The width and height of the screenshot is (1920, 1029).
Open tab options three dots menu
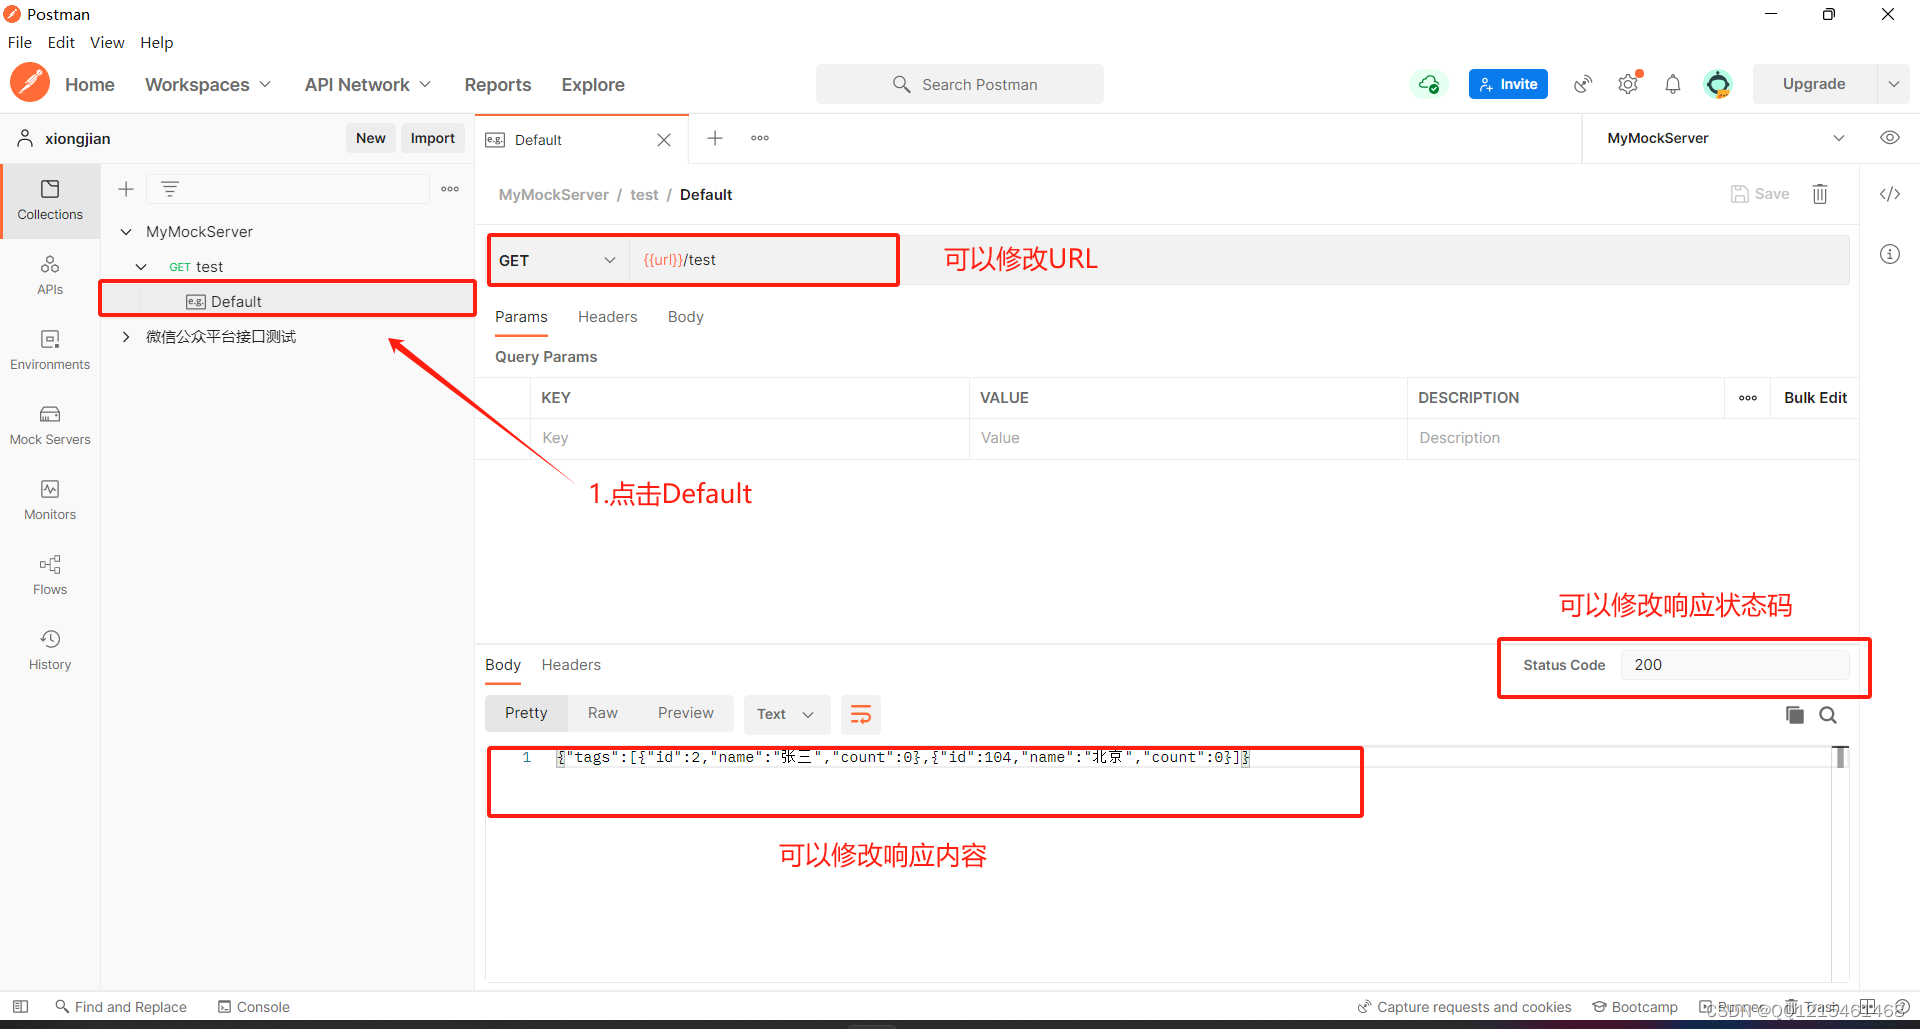(x=760, y=138)
